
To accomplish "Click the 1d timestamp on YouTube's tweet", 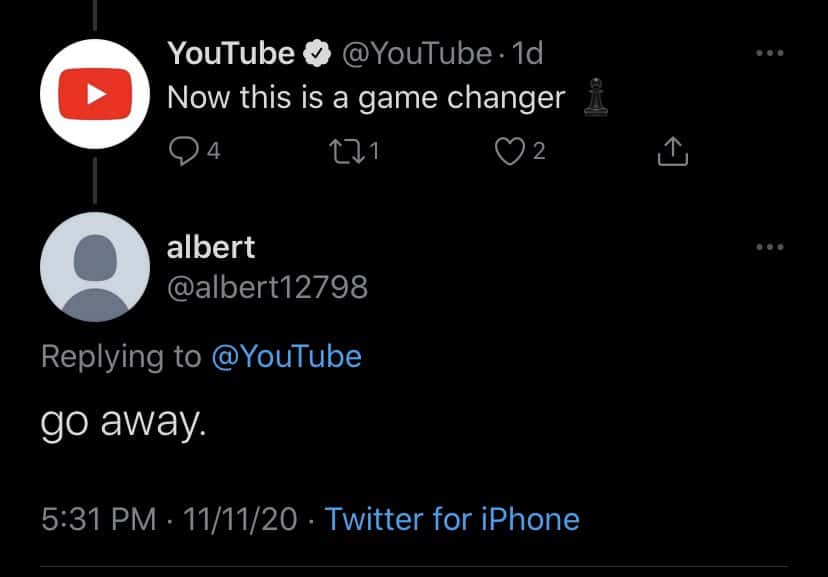I will point(527,54).
